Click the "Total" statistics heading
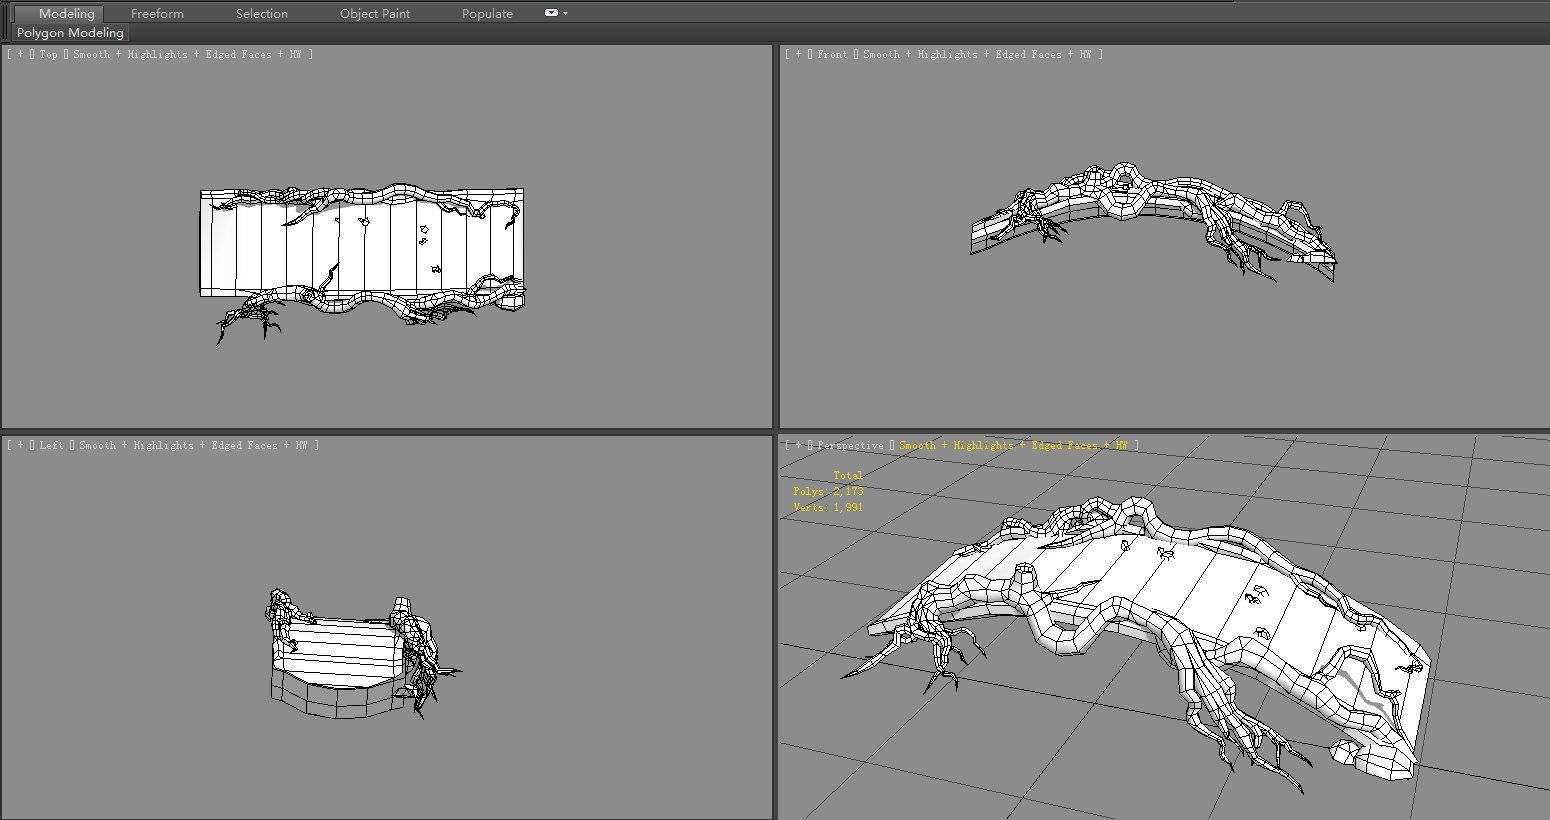The width and height of the screenshot is (1550, 820). click(848, 475)
